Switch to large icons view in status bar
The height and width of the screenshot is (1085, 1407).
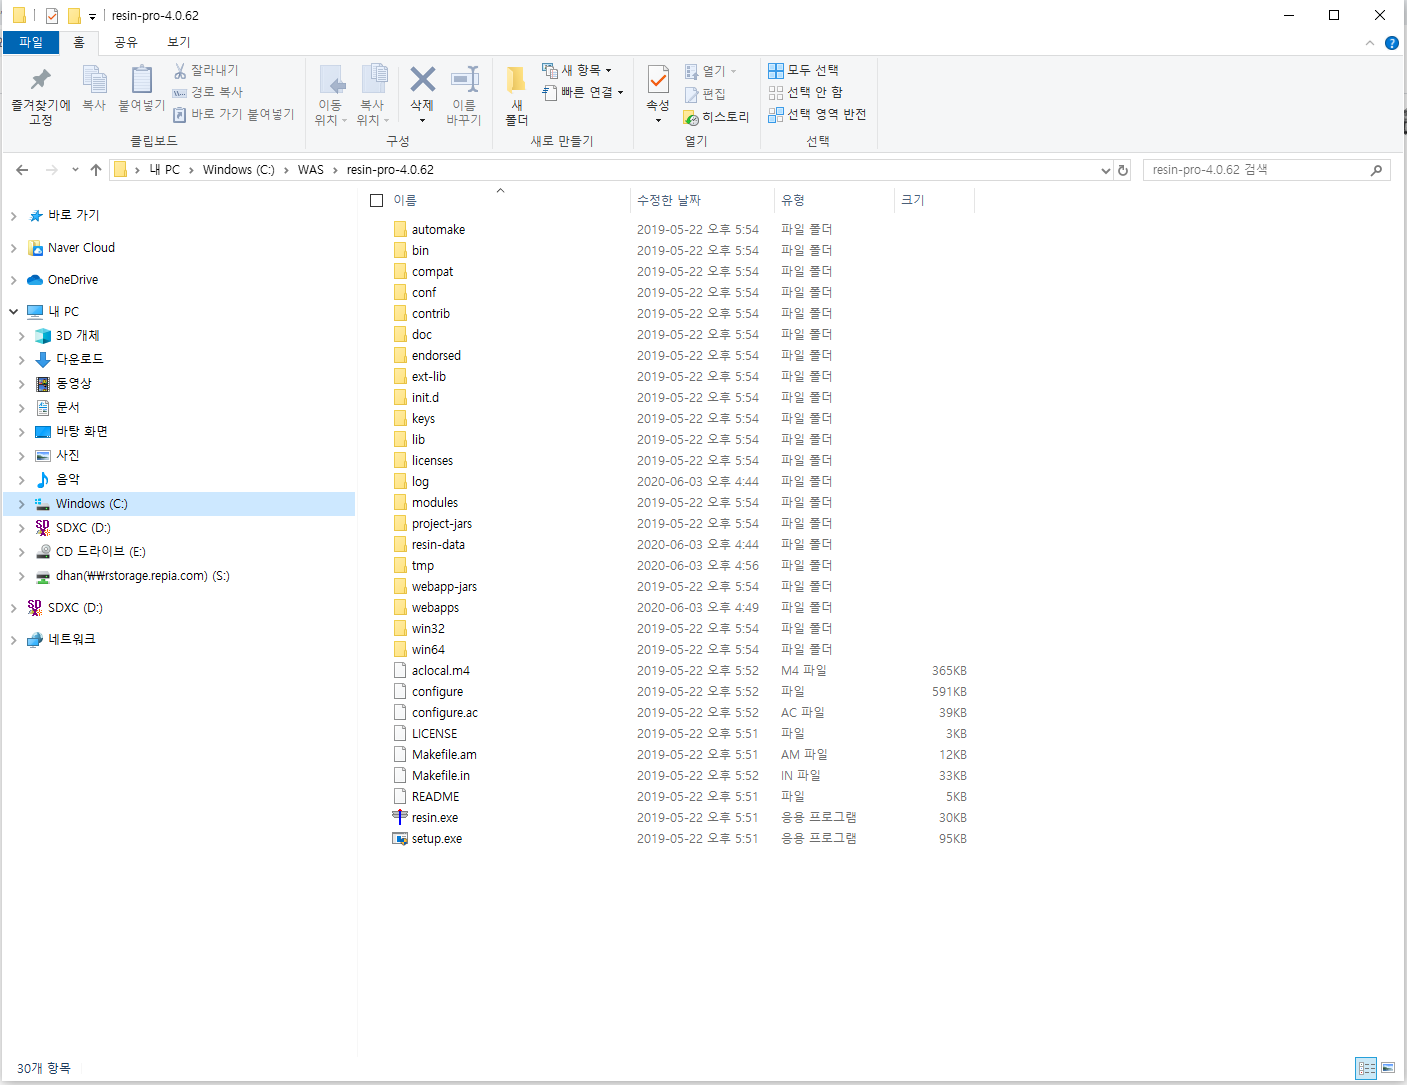point(1388,1068)
